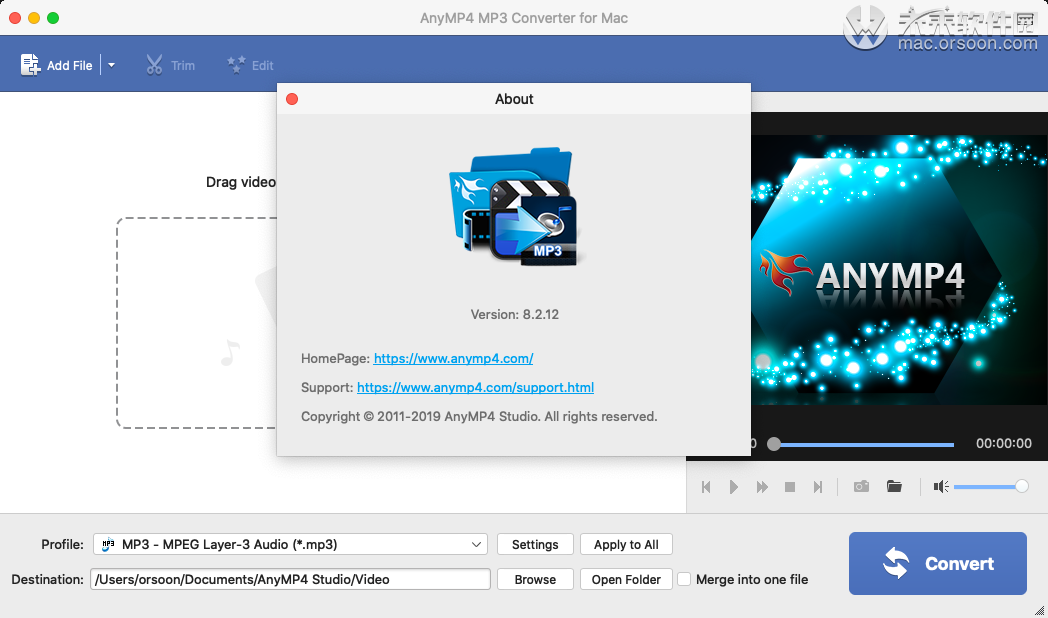1048x618 pixels.
Task: Click the MP3 profile icon in the dropdown
Action: point(108,544)
